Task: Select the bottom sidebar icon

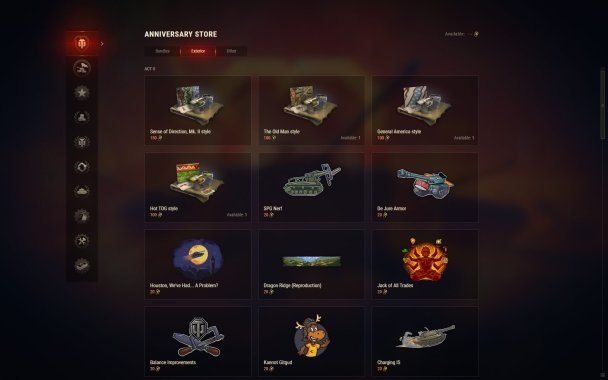Action: (x=81, y=265)
